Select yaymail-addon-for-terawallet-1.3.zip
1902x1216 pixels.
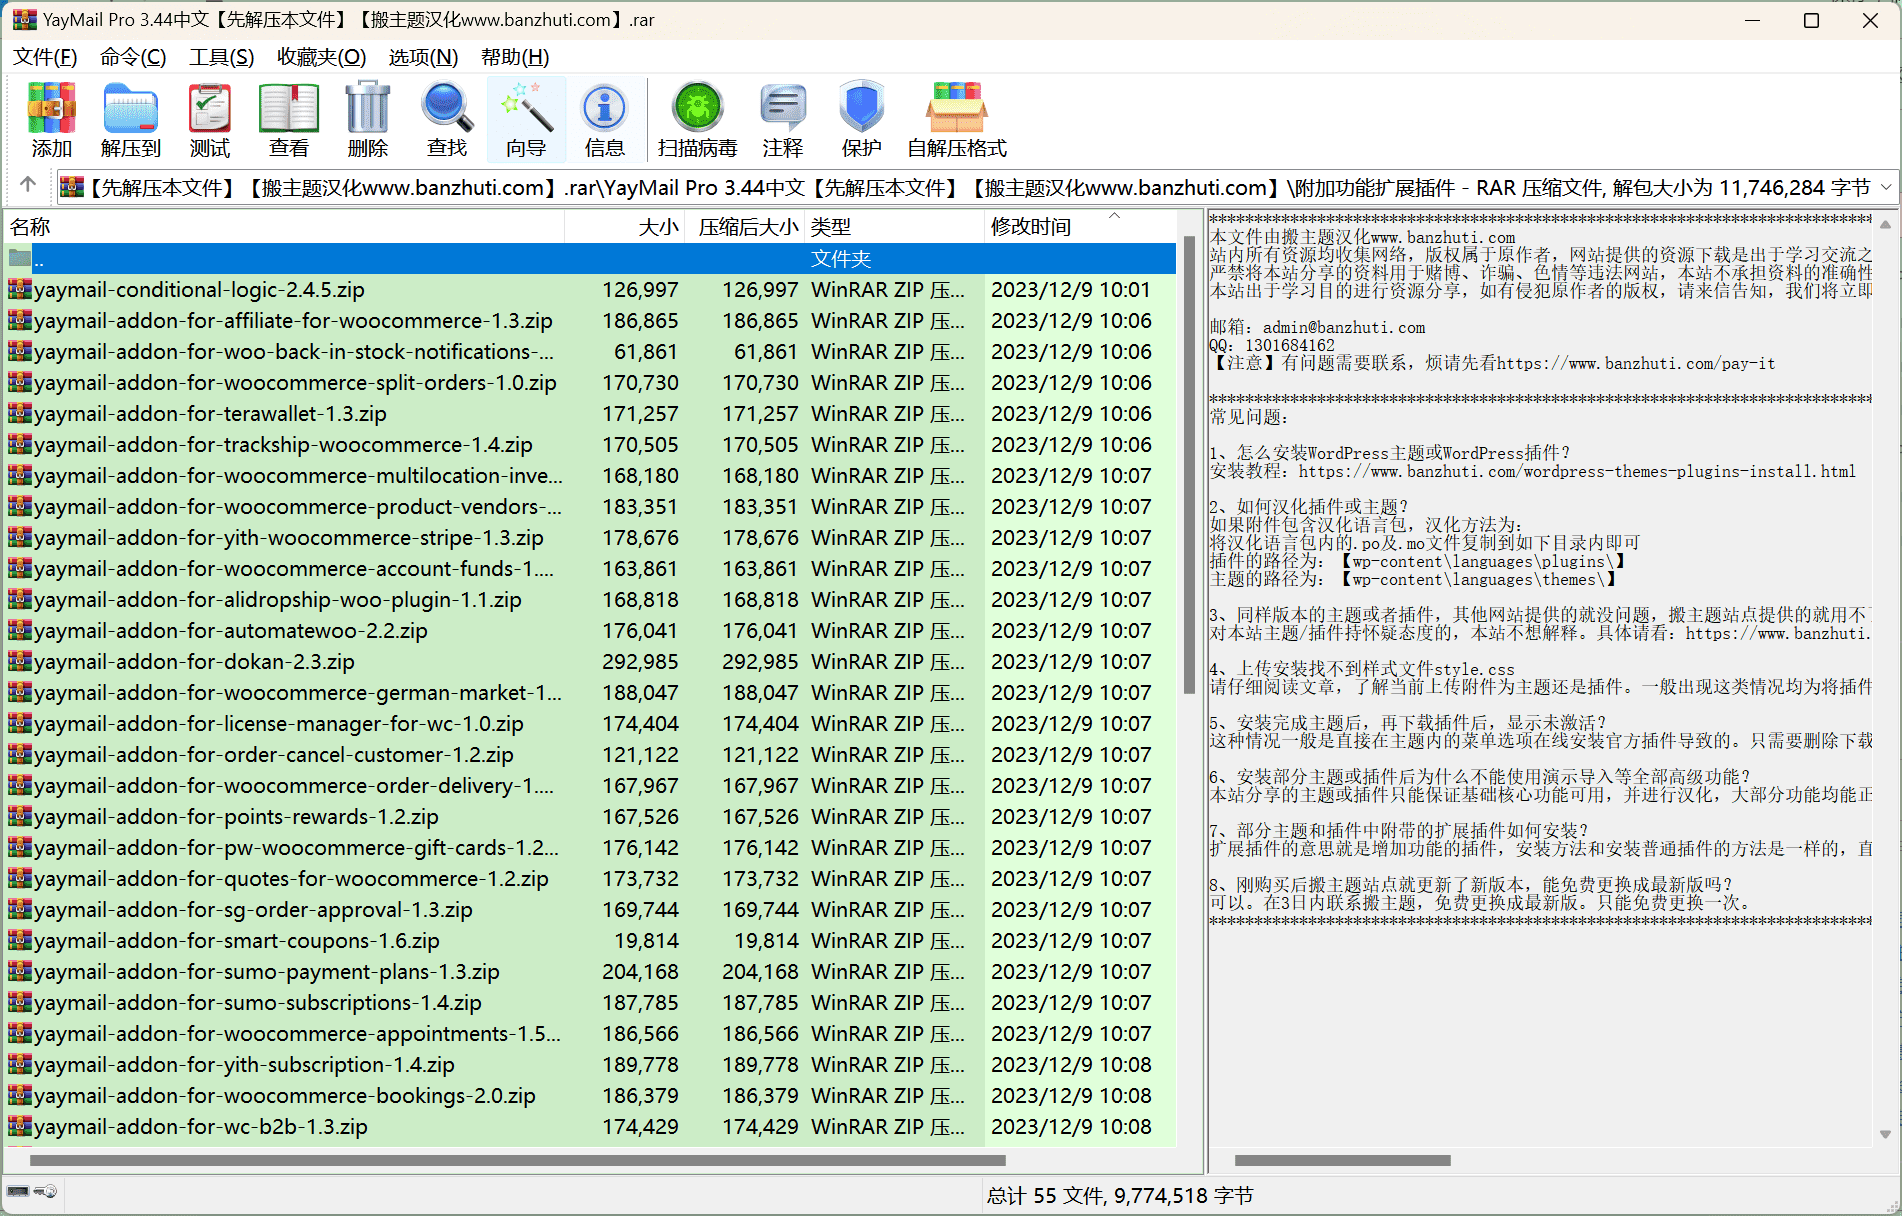tap(590, 414)
